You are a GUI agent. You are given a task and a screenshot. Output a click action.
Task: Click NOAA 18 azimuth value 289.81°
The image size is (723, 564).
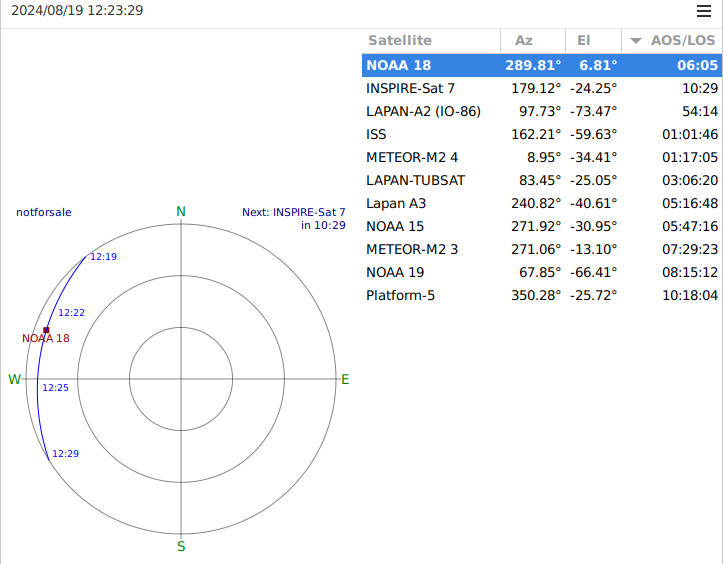tap(533, 65)
